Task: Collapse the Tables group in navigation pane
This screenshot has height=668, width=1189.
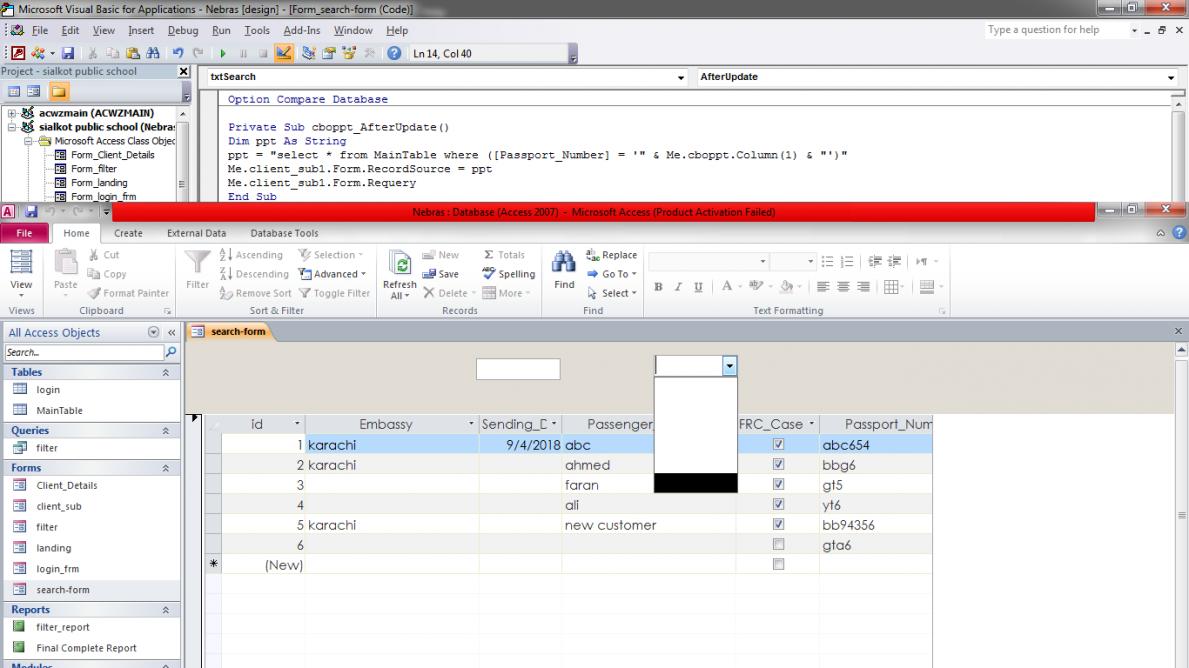Action: coord(165,372)
